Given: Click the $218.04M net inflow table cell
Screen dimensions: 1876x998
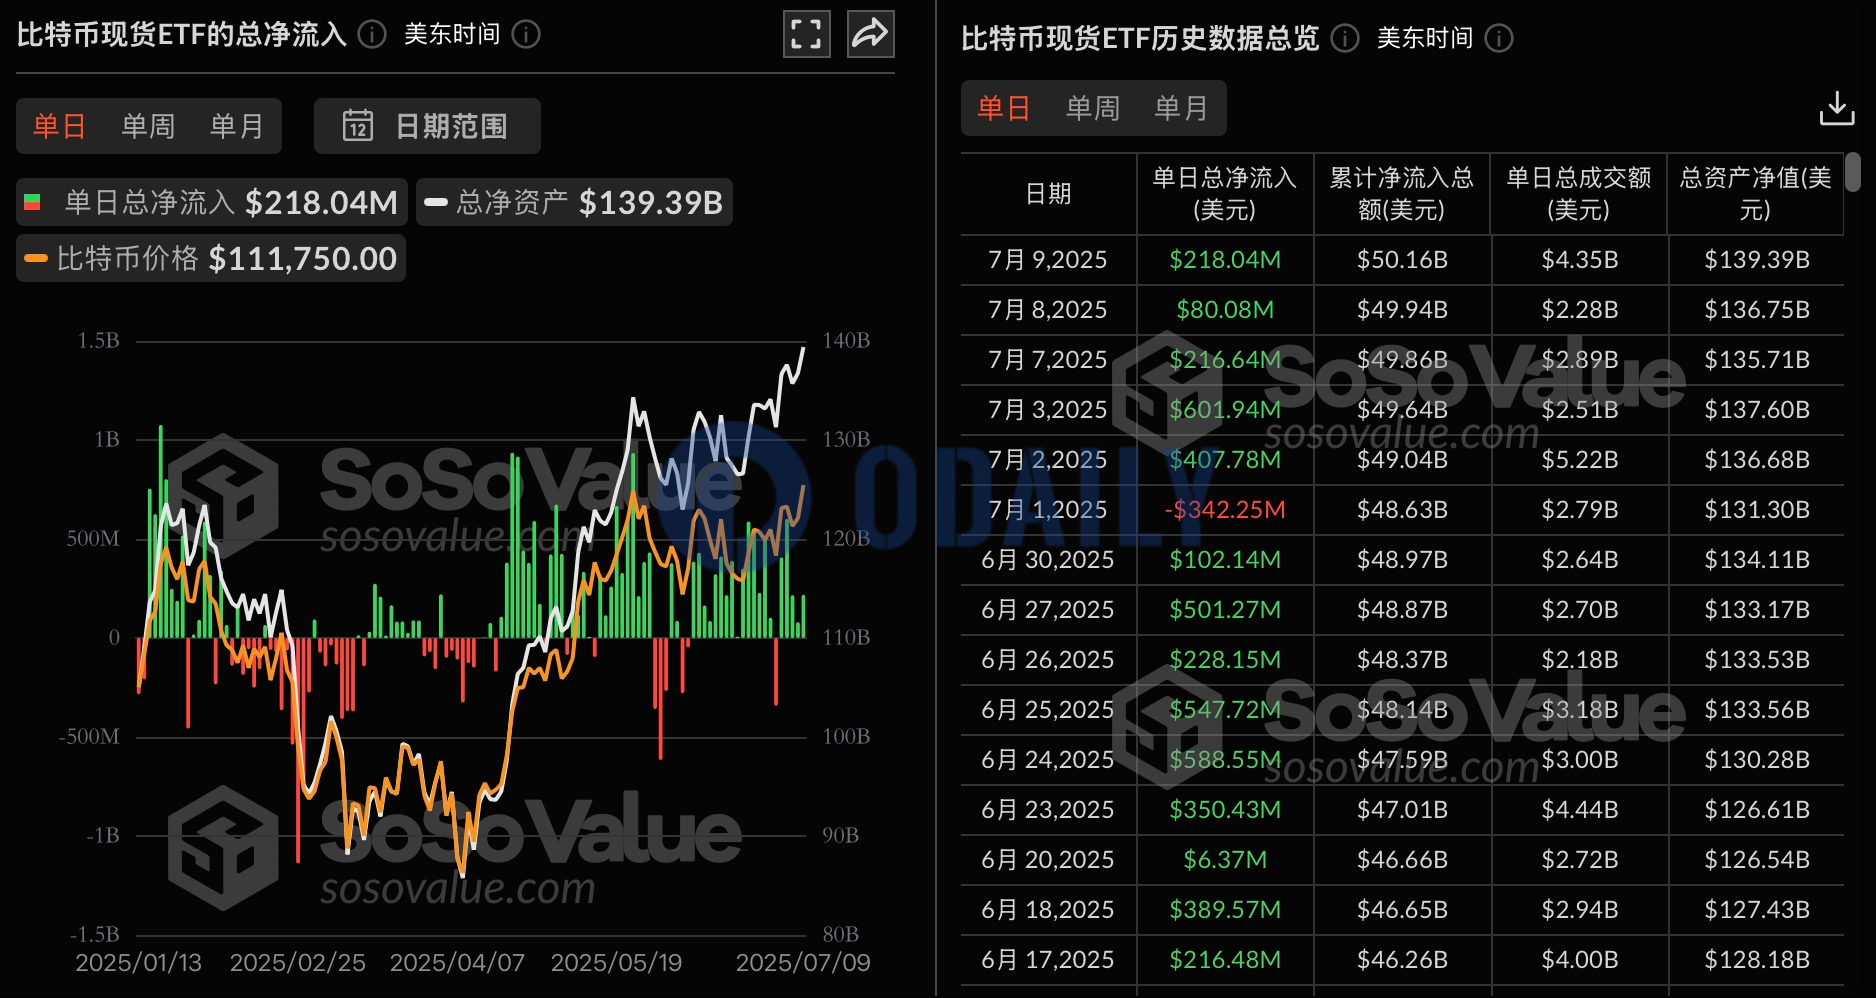Looking at the screenshot, I should [x=1225, y=260].
